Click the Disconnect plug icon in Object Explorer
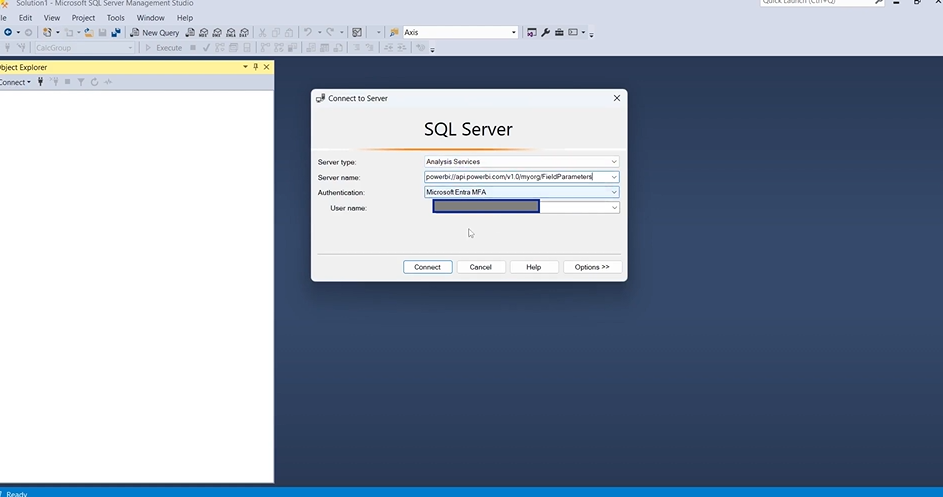 click(54, 82)
